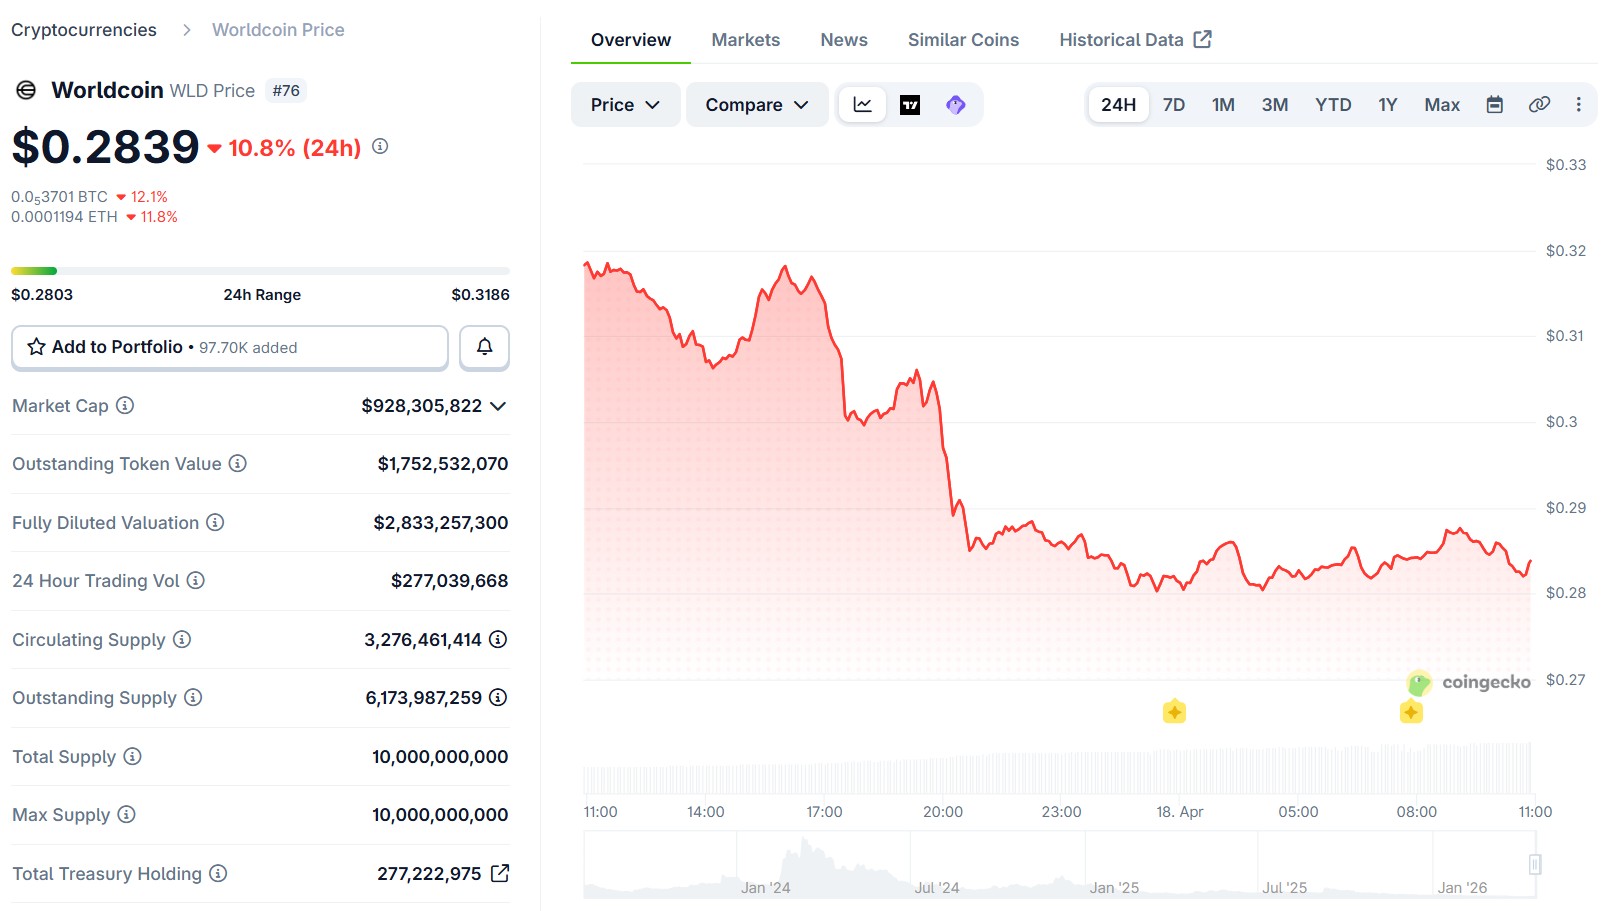Switch chart range to 7D
1612x911 pixels.
pos(1174,105)
